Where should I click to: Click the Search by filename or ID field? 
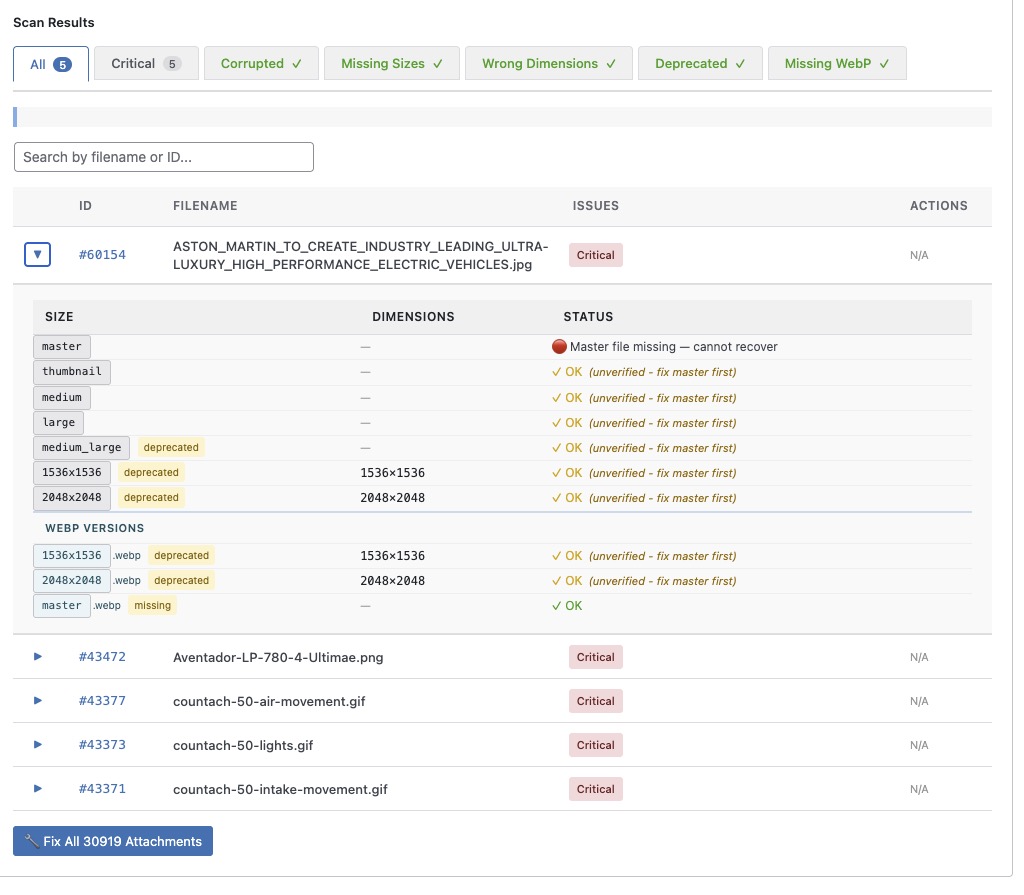tap(164, 157)
